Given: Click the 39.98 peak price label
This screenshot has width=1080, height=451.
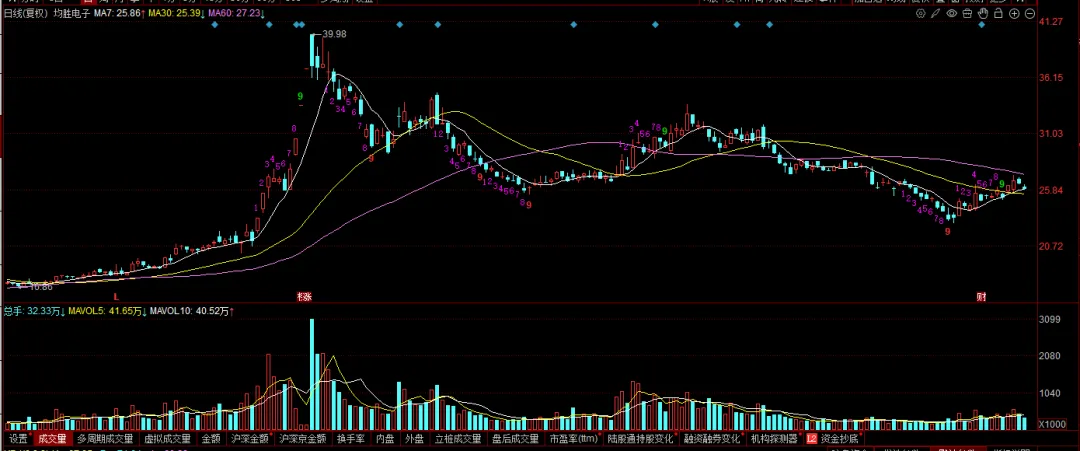Looking at the screenshot, I should (334, 34).
